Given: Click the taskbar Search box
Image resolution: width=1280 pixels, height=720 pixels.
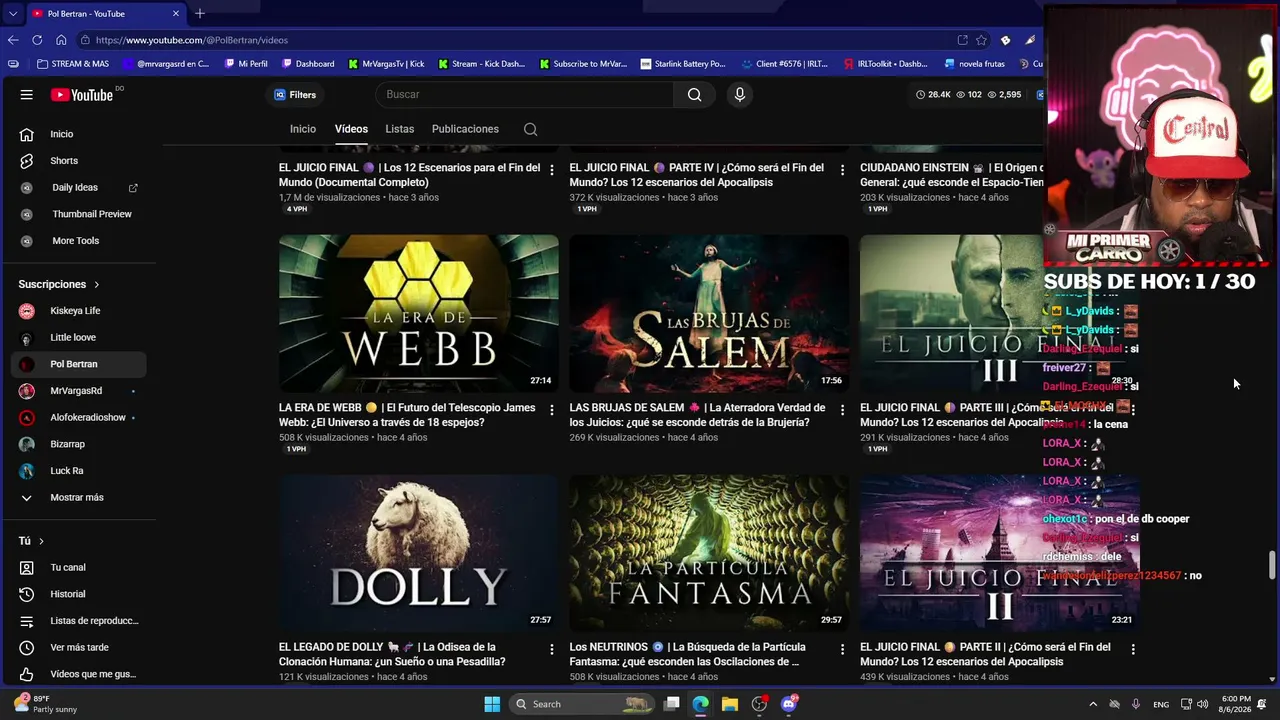Looking at the screenshot, I should 582,704.
